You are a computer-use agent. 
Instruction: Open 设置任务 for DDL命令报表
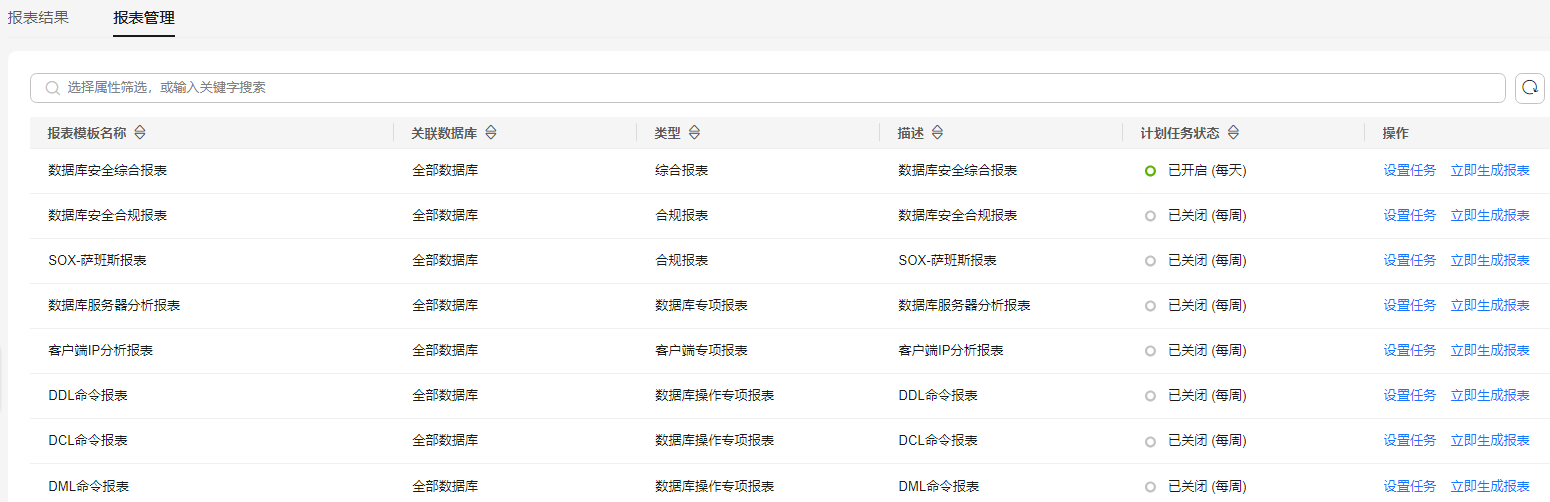(x=1410, y=395)
